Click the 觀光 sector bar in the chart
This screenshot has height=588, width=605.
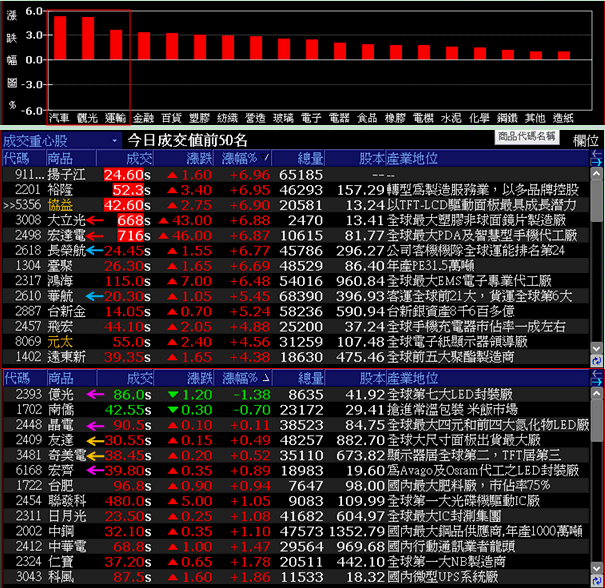[88, 38]
